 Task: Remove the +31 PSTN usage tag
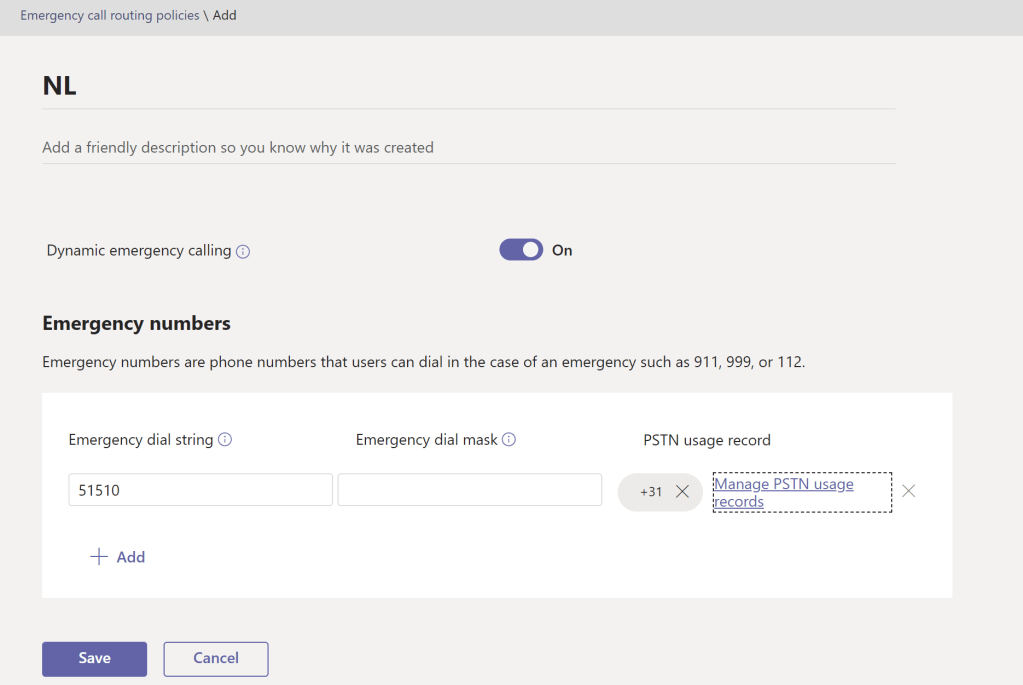(x=682, y=491)
